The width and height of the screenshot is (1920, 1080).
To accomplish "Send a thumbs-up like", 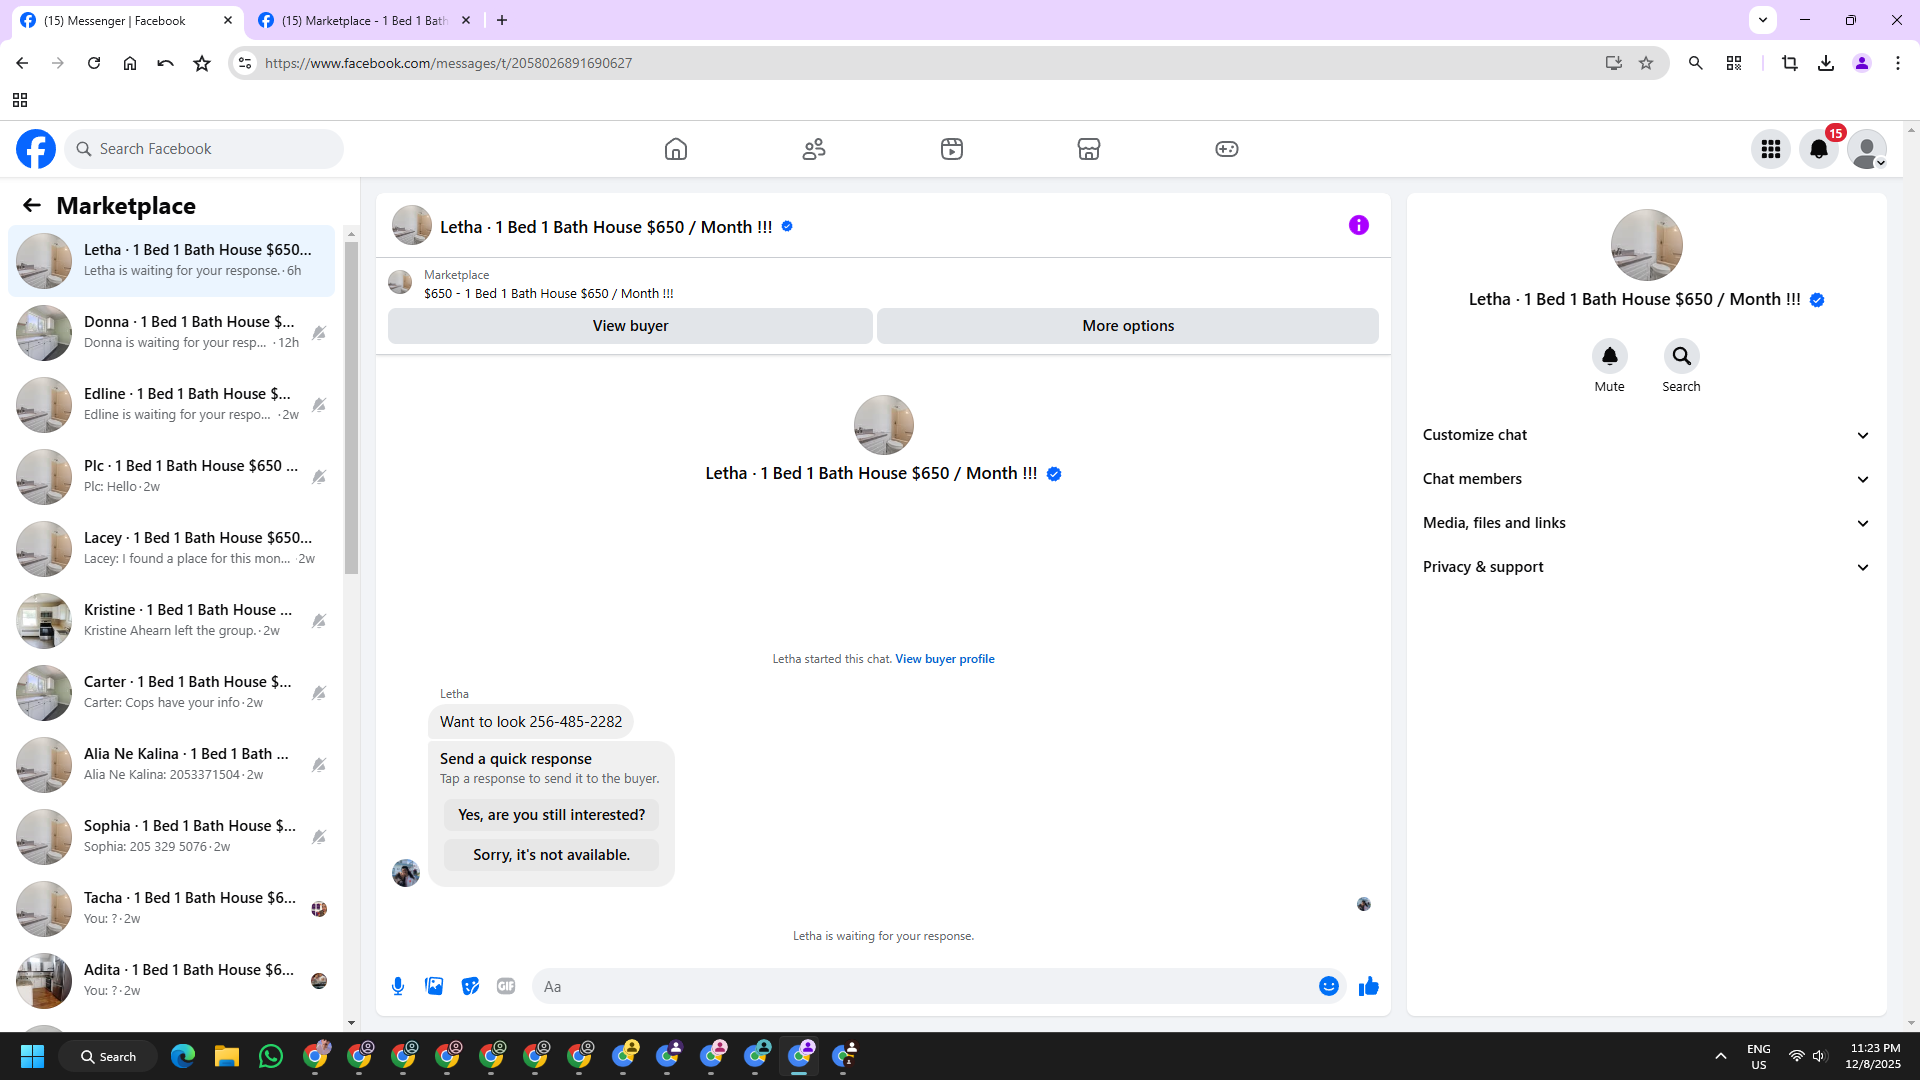I will pos(1369,986).
